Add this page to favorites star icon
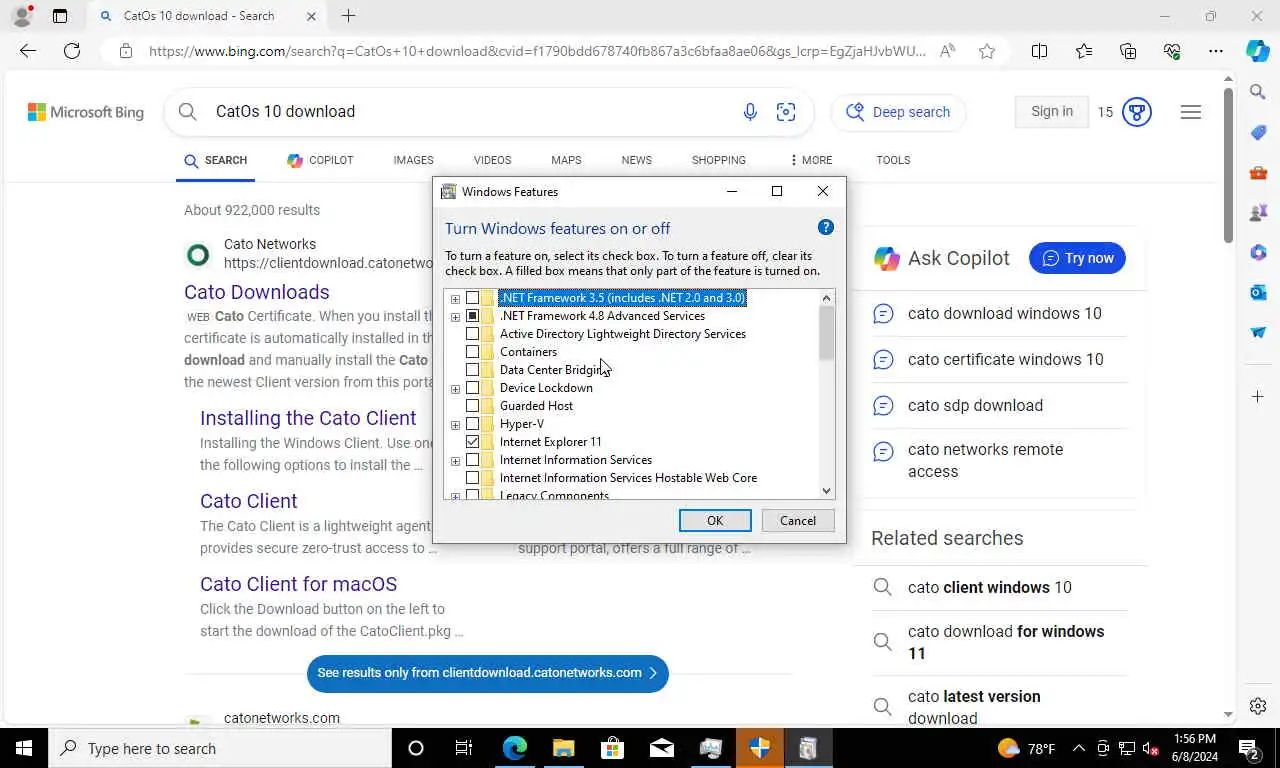 [x=987, y=51]
